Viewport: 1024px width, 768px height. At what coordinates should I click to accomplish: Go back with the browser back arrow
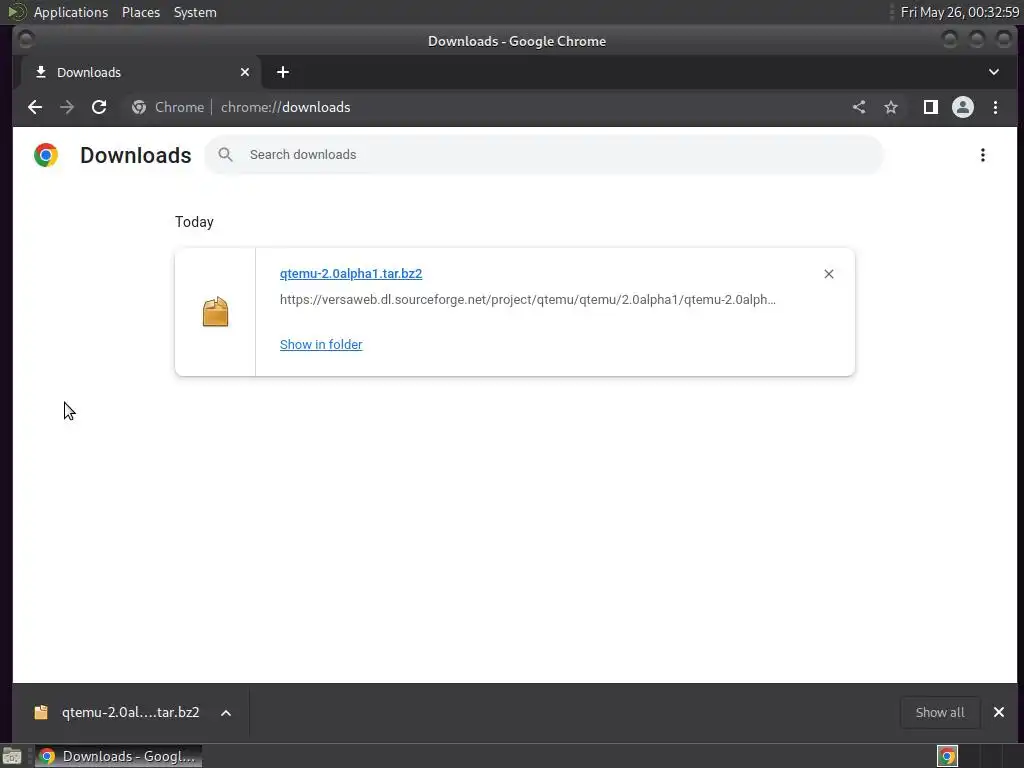[35, 107]
